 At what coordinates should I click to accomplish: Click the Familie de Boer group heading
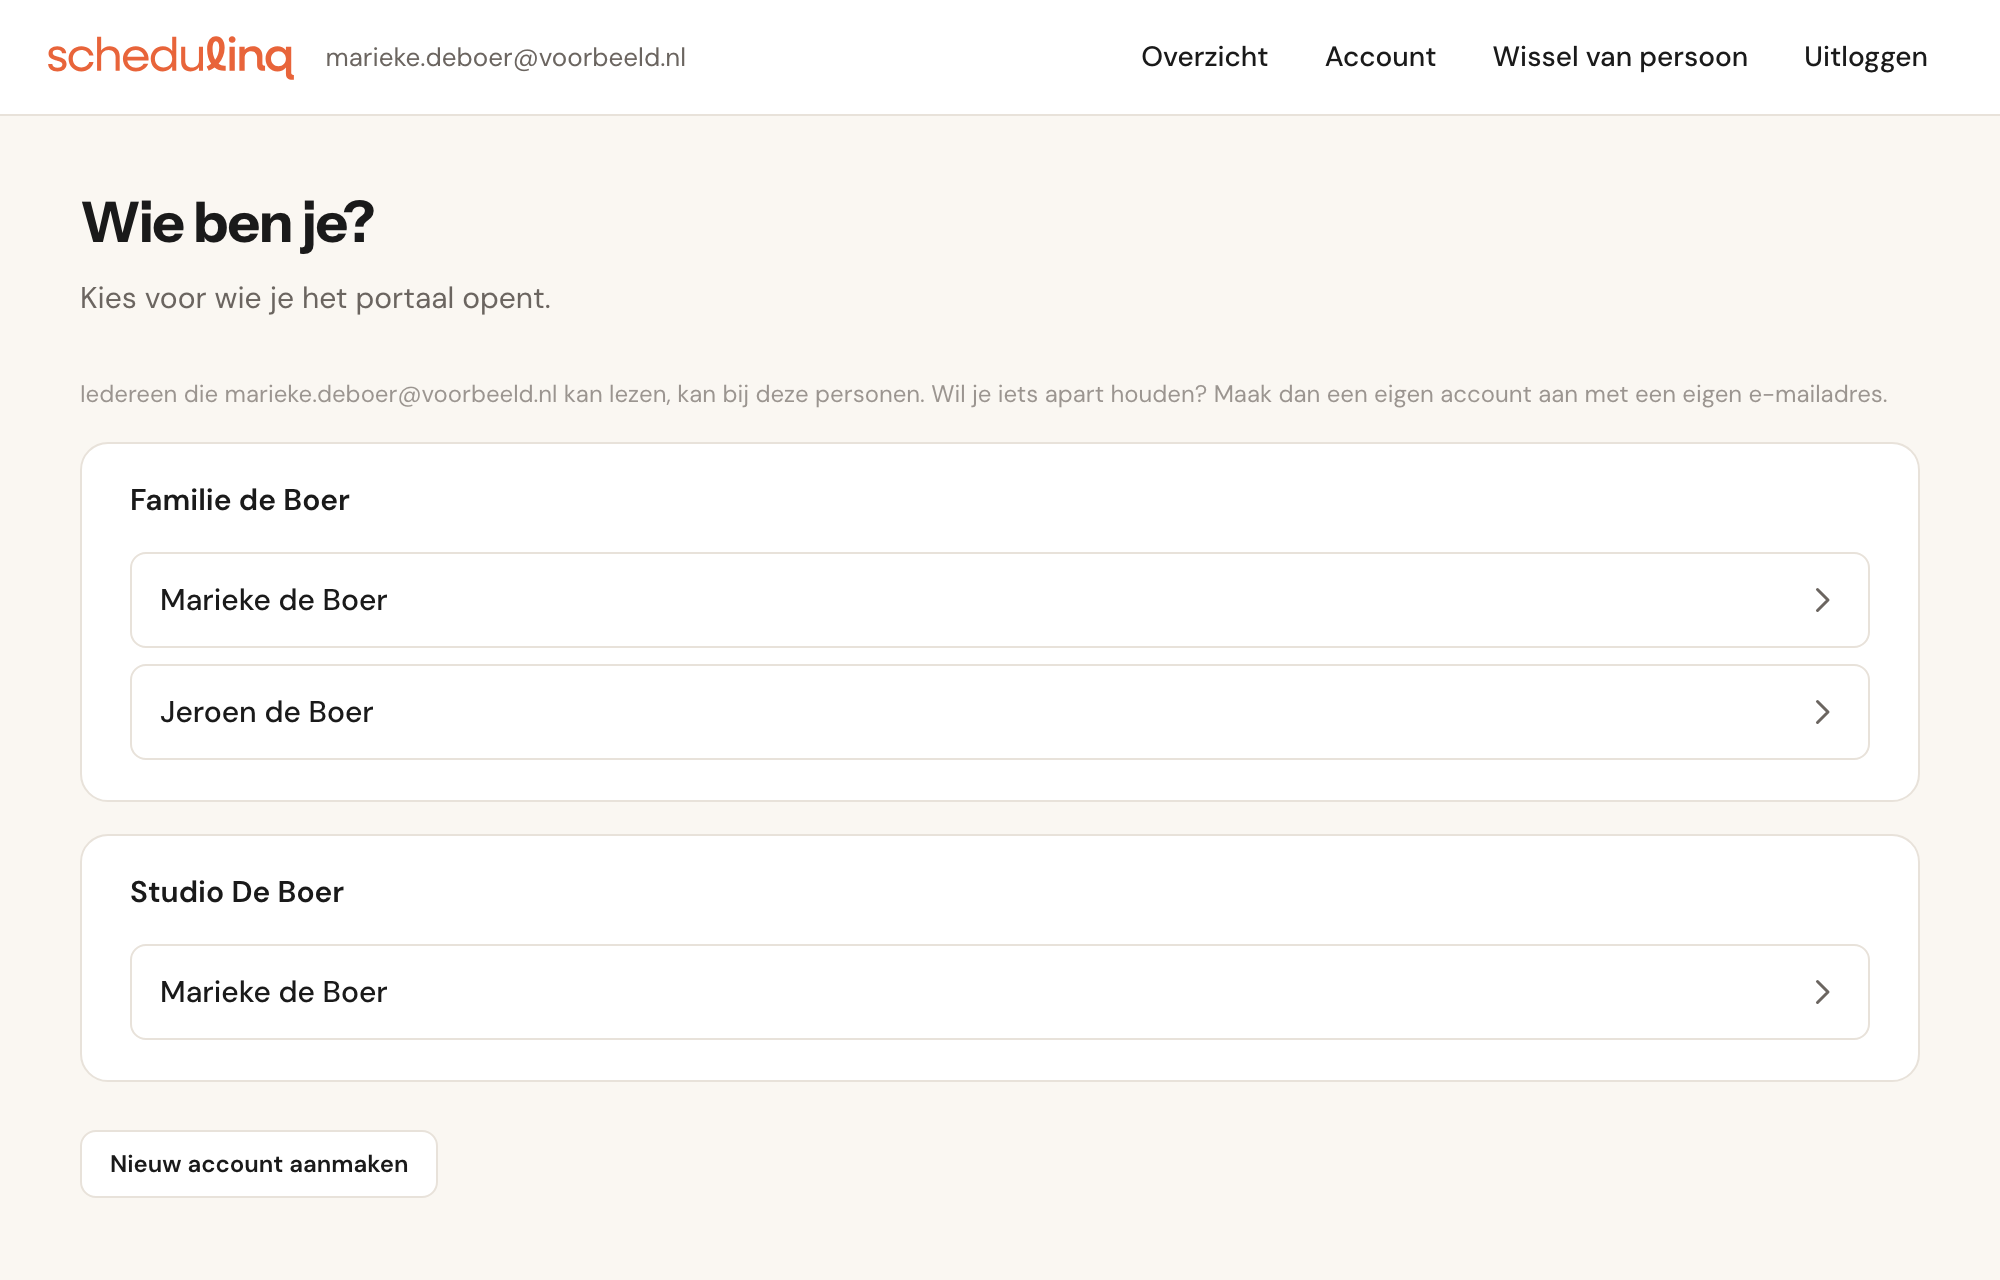[240, 500]
